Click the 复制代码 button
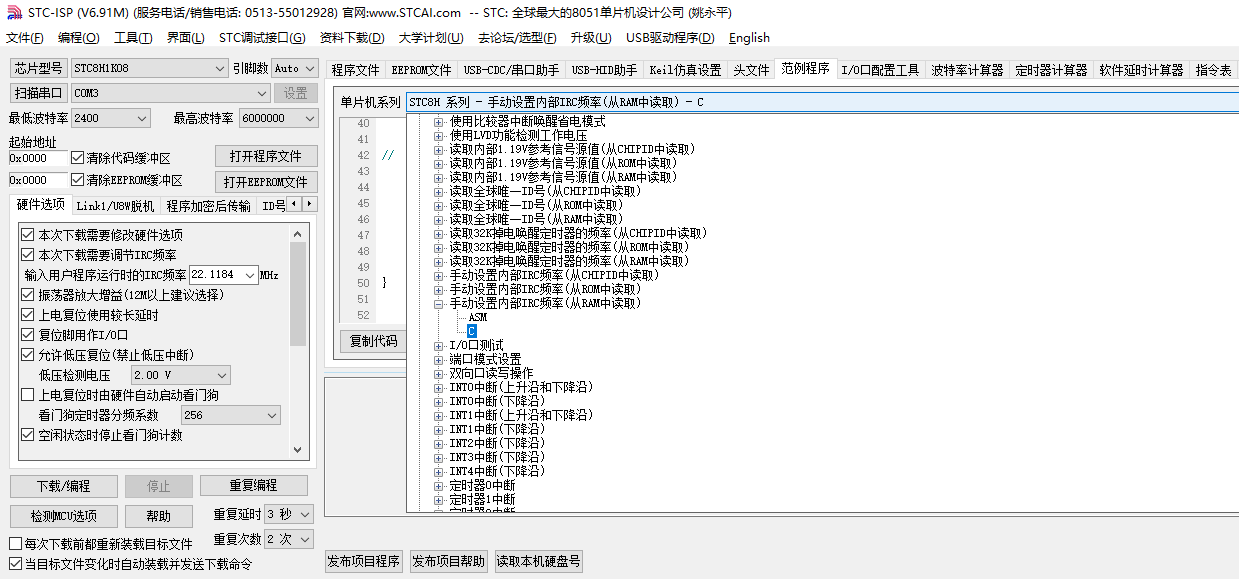 click(x=373, y=341)
